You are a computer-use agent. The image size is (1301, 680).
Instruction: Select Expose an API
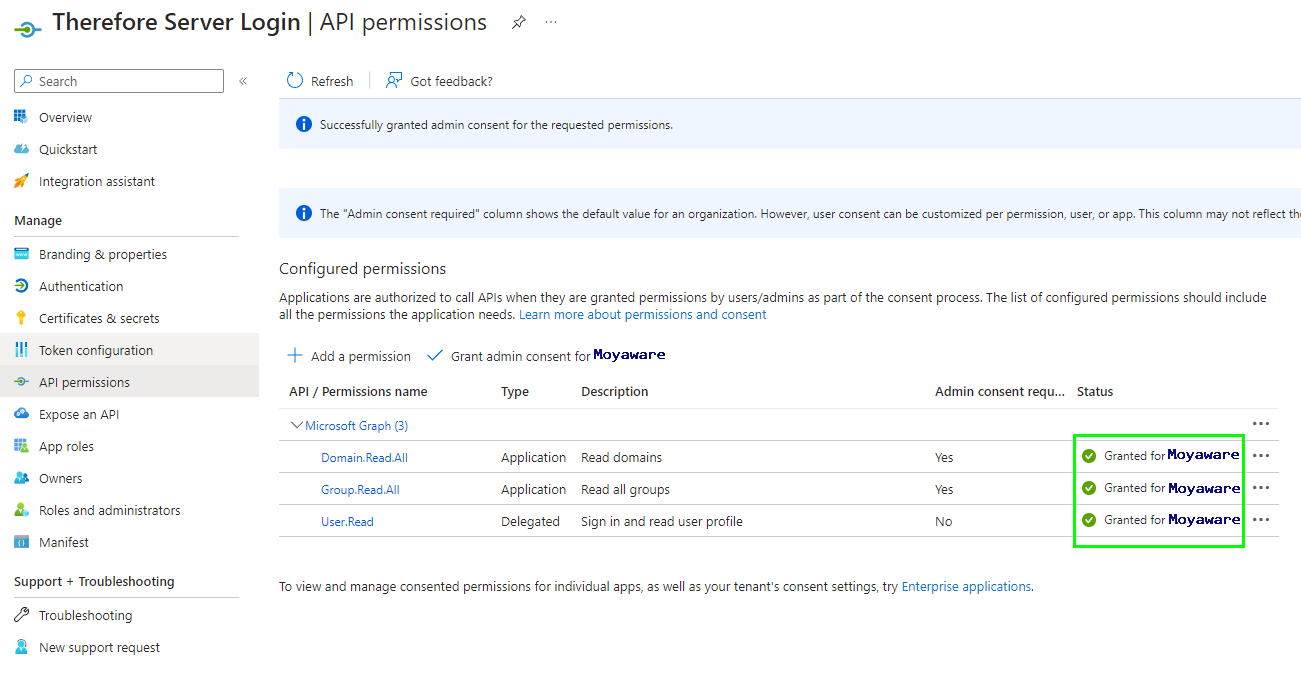click(x=85, y=413)
